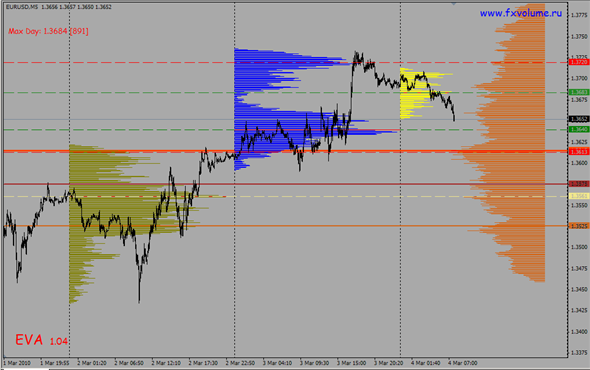Click the 4 Mar 07:00 time label
590x370 pixels.
click(462, 363)
